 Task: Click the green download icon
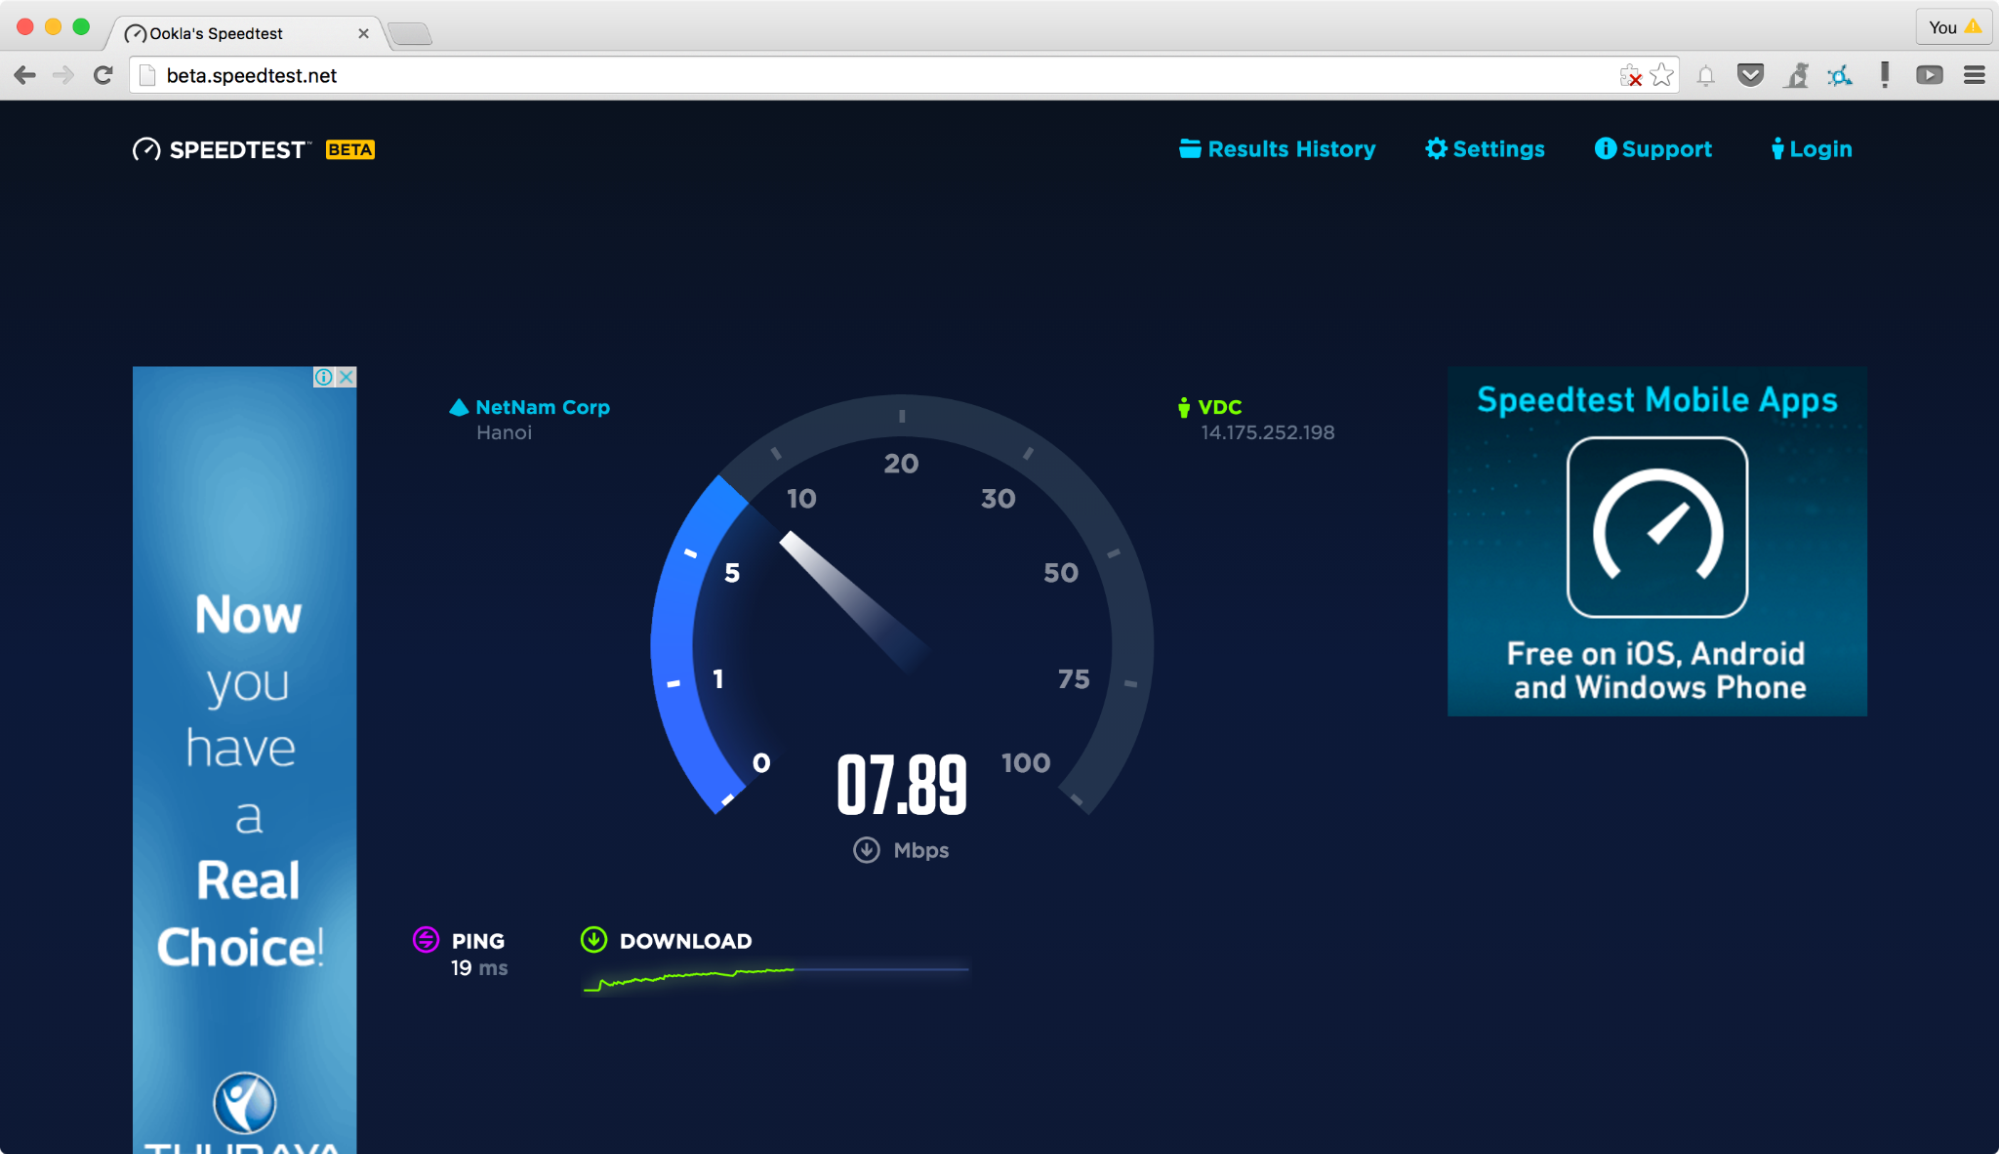click(594, 940)
